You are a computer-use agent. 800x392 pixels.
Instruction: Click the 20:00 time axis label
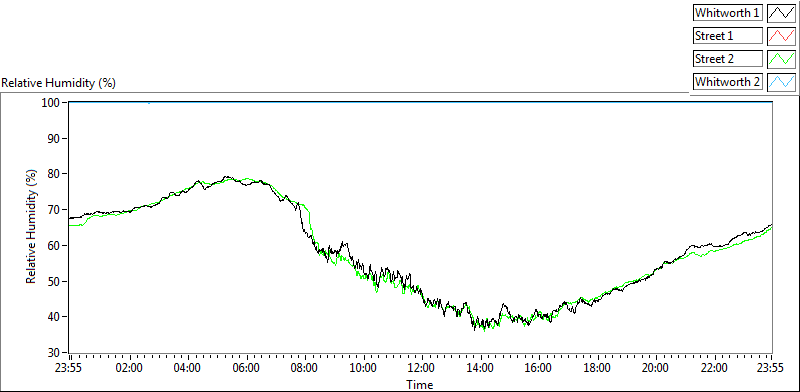(656, 368)
